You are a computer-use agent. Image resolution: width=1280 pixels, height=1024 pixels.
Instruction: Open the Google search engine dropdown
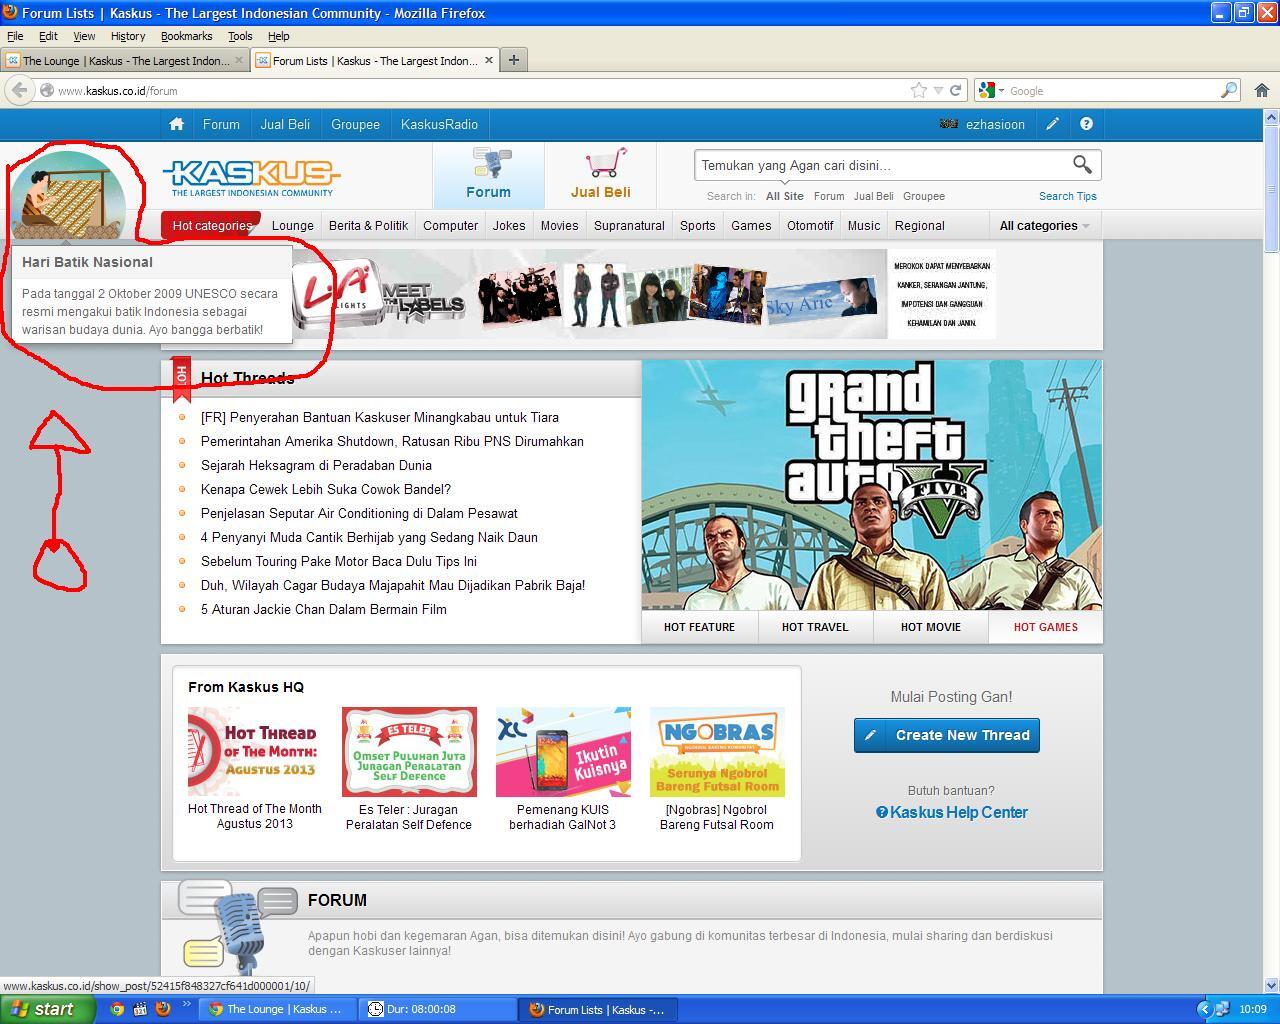click(991, 90)
